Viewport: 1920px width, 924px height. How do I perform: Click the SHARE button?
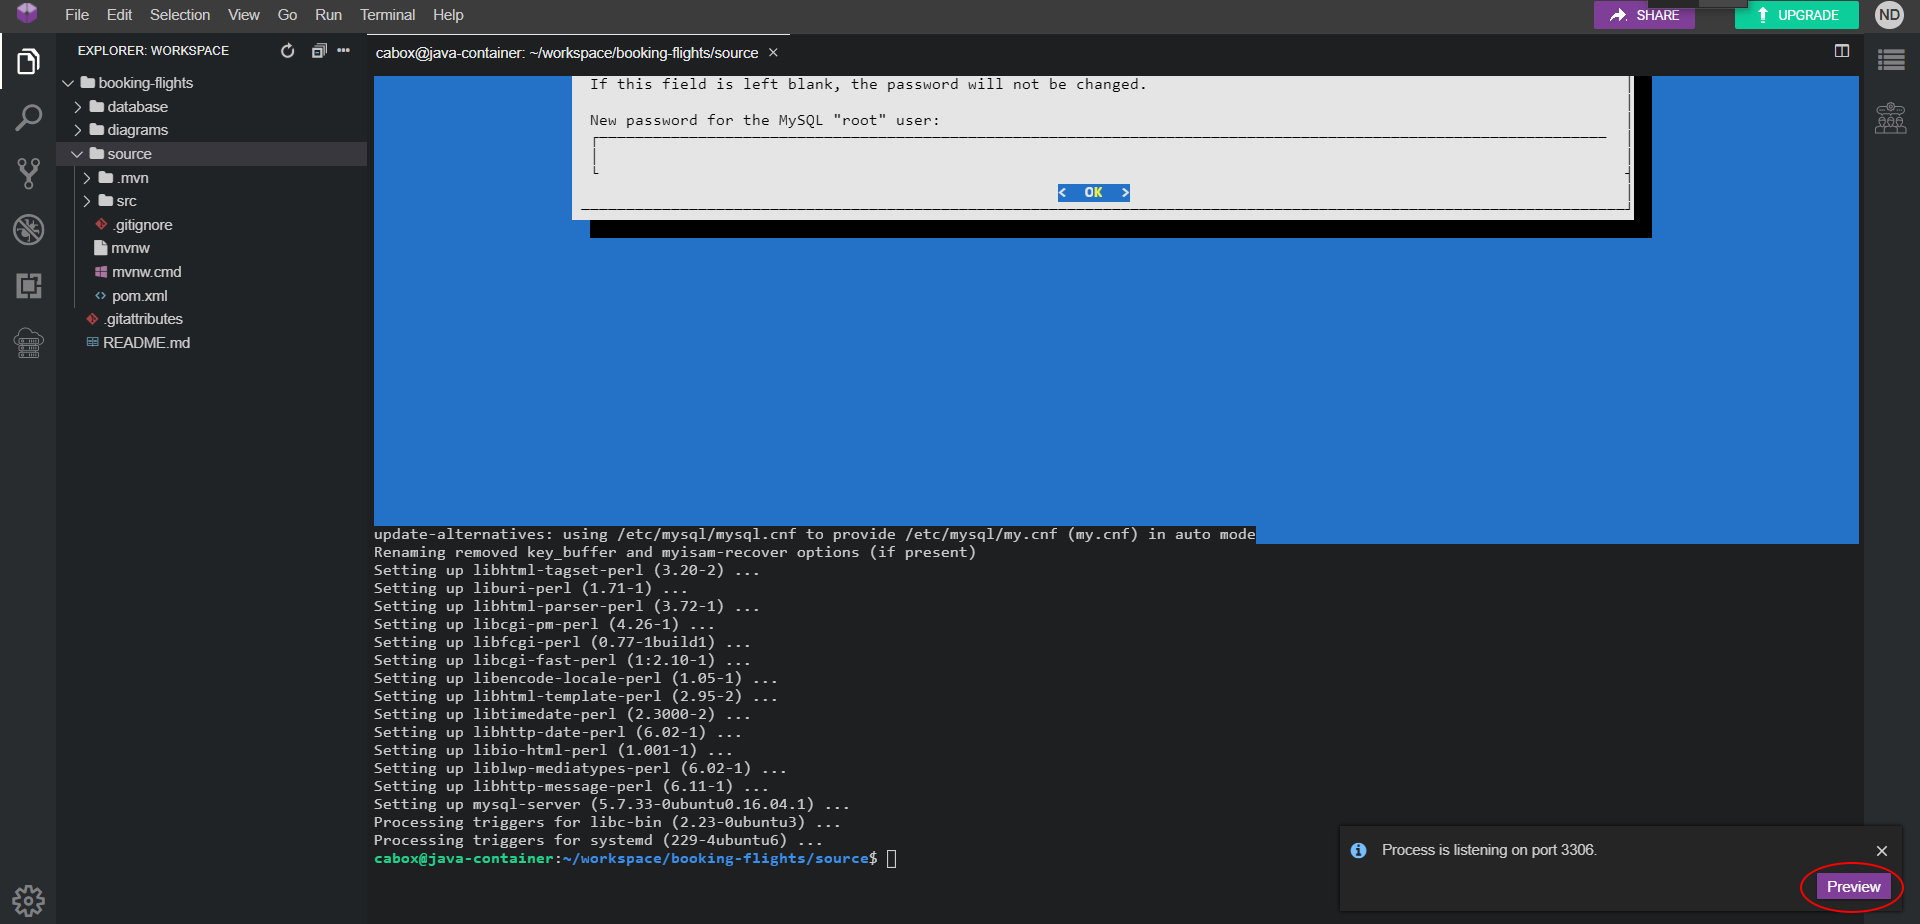(x=1644, y=15)
